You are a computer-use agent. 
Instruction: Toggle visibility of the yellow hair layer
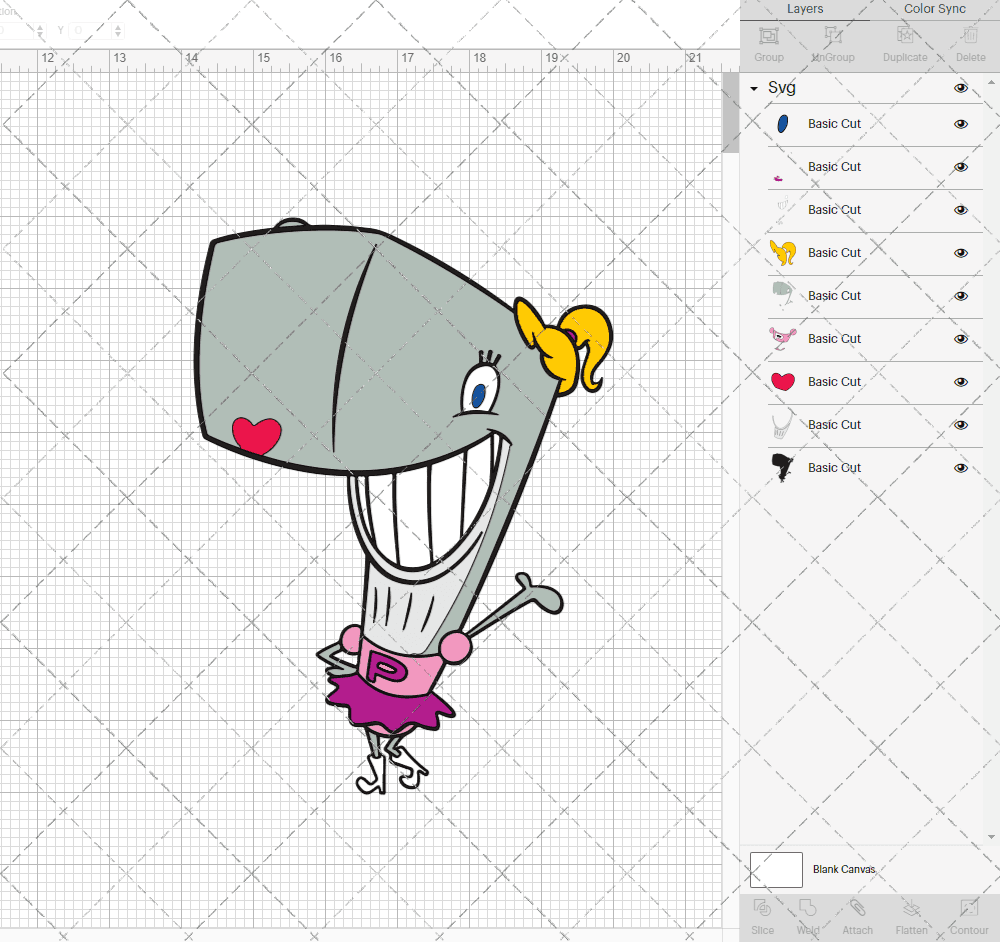point(960,253)
